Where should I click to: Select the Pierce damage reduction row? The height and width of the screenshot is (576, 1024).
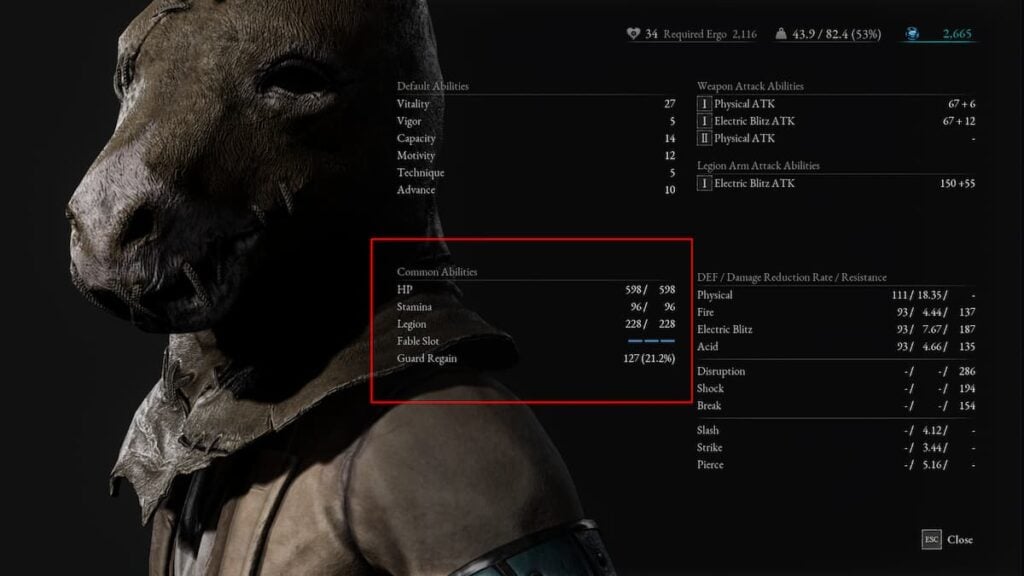click(x=836, y=464)
